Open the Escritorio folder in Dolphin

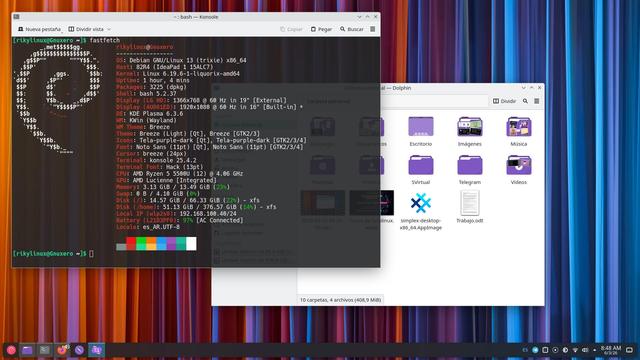(x=421, y=131)
